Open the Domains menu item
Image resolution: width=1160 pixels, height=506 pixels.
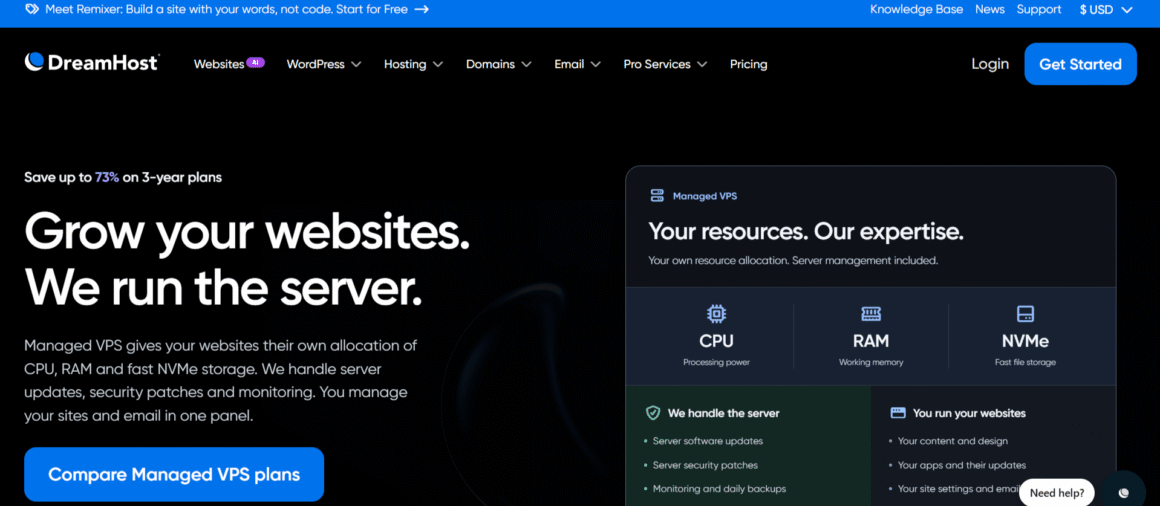[490, 64]
